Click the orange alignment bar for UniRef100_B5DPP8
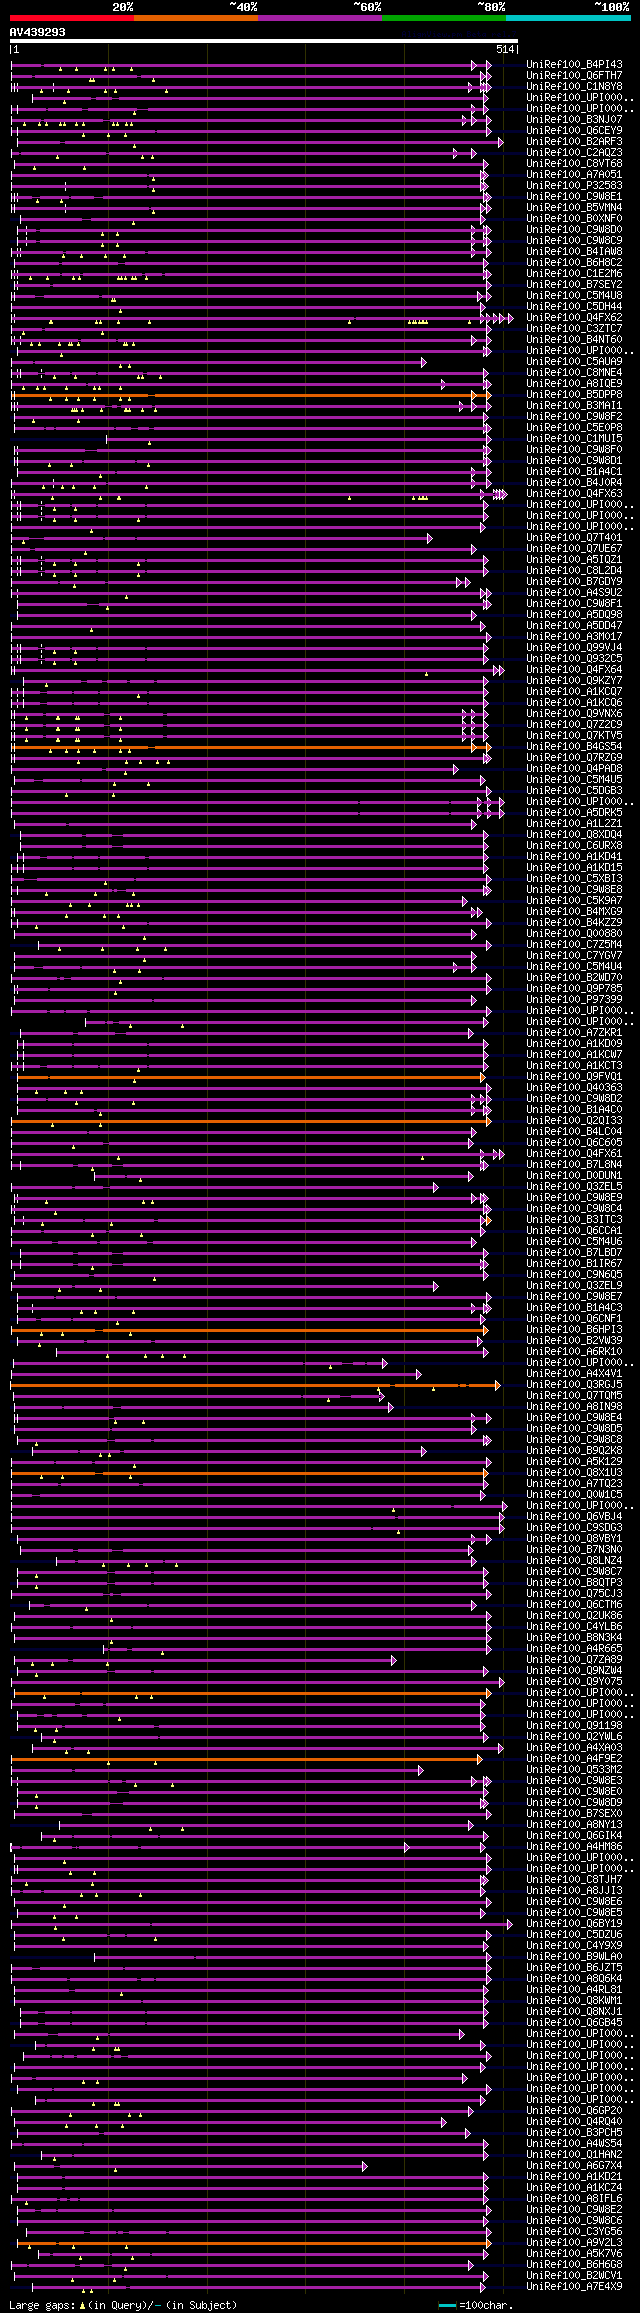Viewport: 640px width, 2313px height. point(250,395)
